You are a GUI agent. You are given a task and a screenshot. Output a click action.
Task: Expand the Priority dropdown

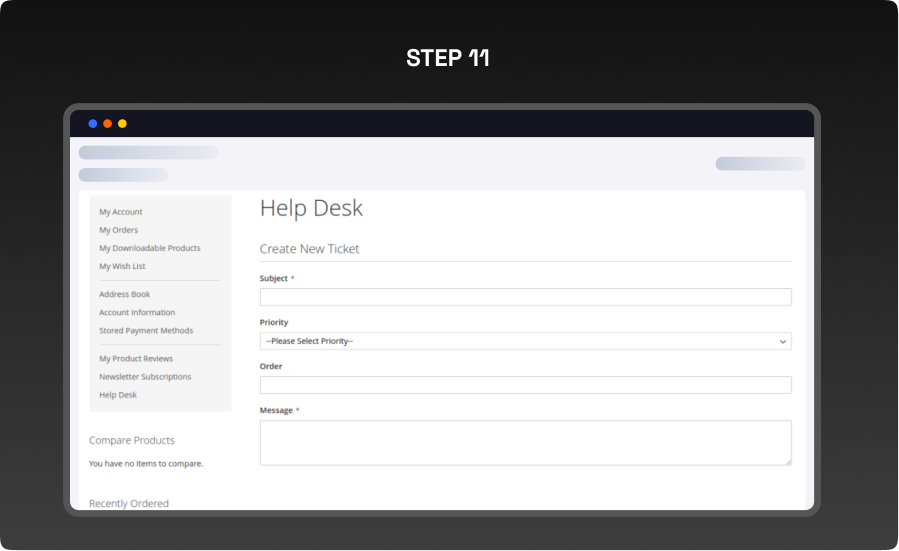[x=525, y=341]
